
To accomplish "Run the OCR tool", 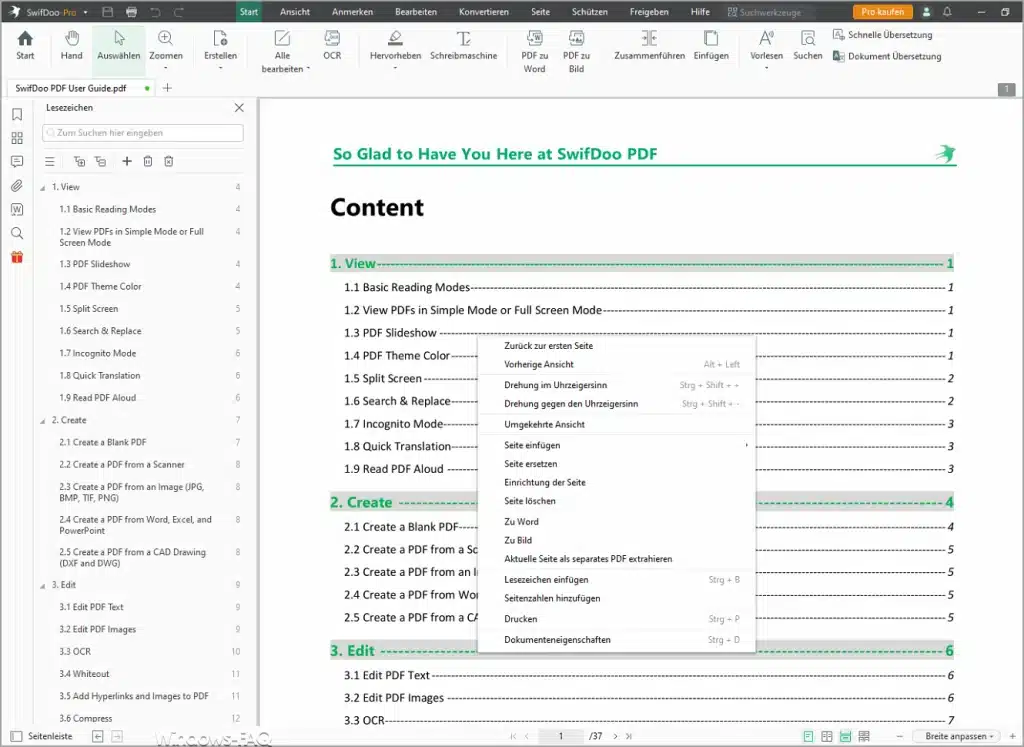I will (332, 46).
